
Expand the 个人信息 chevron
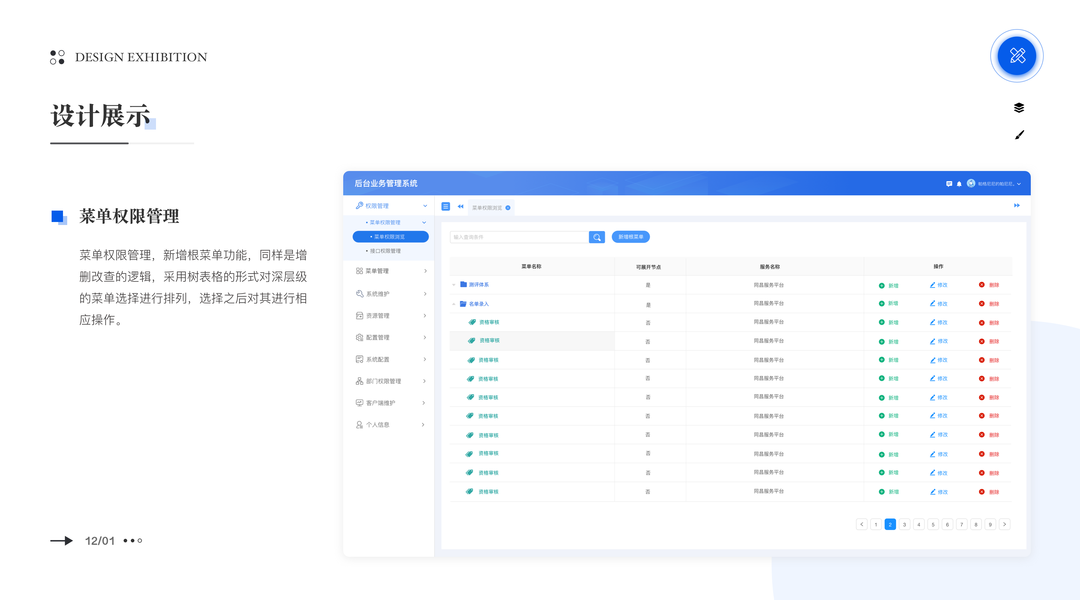[x=423, y=425]
